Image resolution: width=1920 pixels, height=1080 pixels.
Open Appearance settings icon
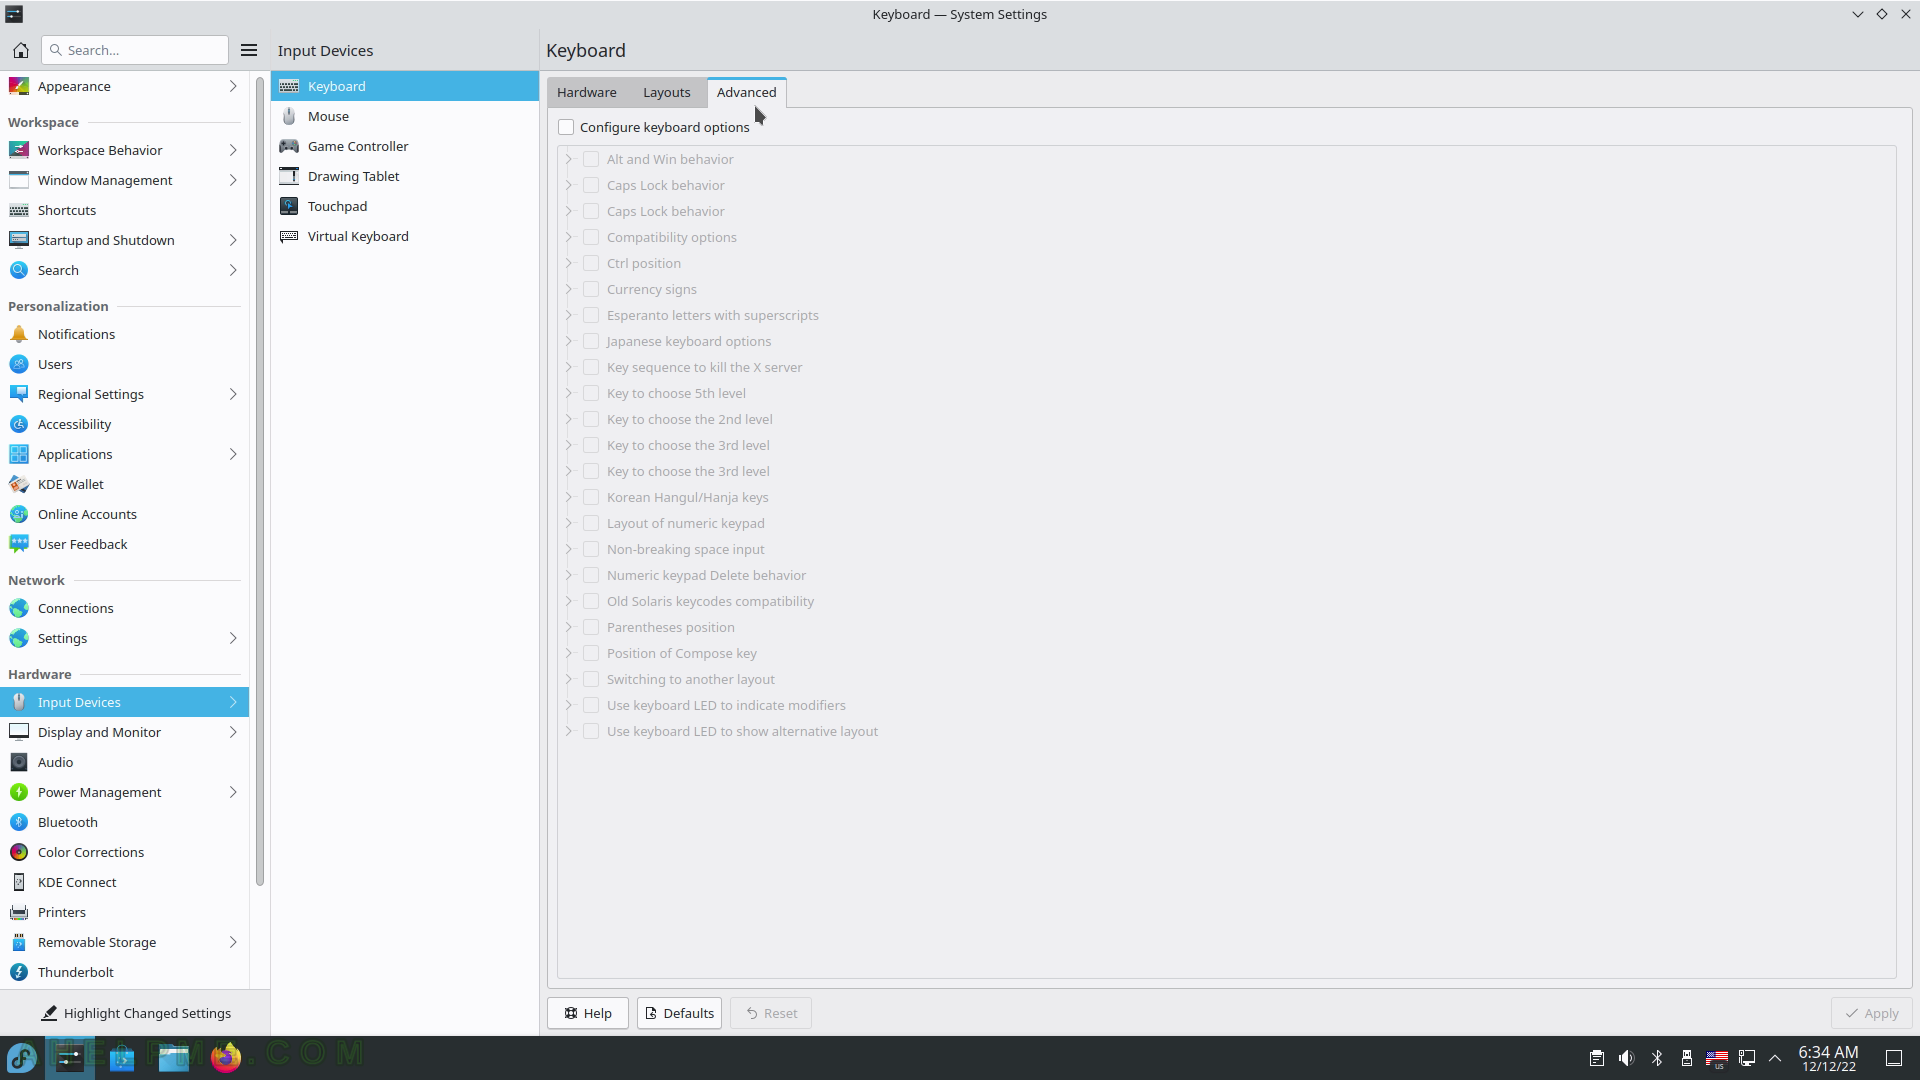(x=19, y=86)
